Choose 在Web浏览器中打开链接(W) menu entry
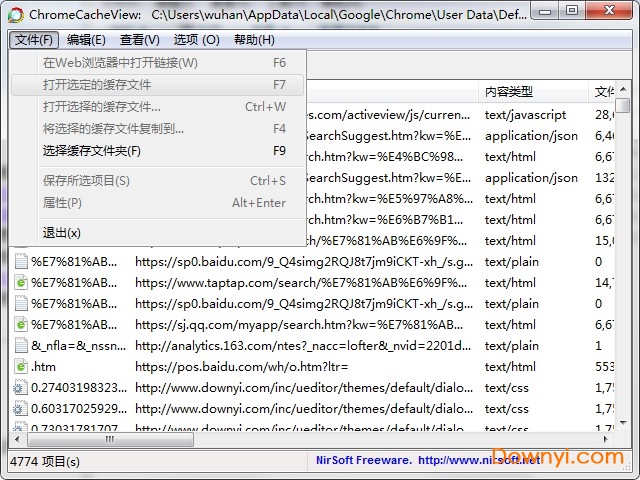Image resolution: width=640 pixels, height=480 pixels. click(158, 63)
